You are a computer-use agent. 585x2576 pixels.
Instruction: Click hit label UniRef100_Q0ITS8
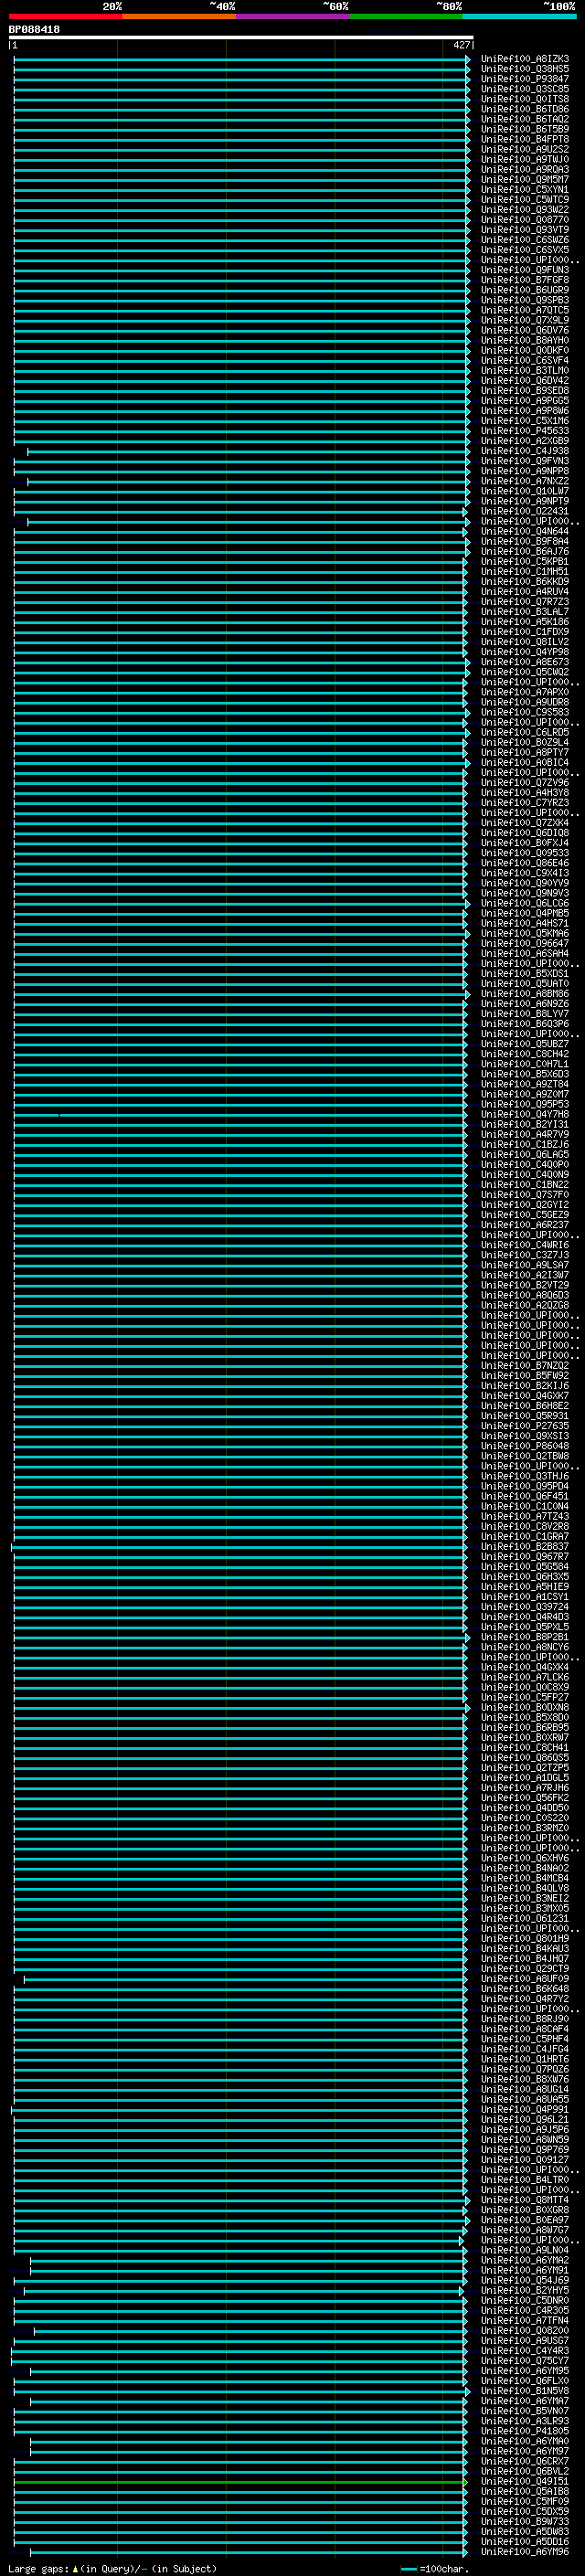[524, 99]
